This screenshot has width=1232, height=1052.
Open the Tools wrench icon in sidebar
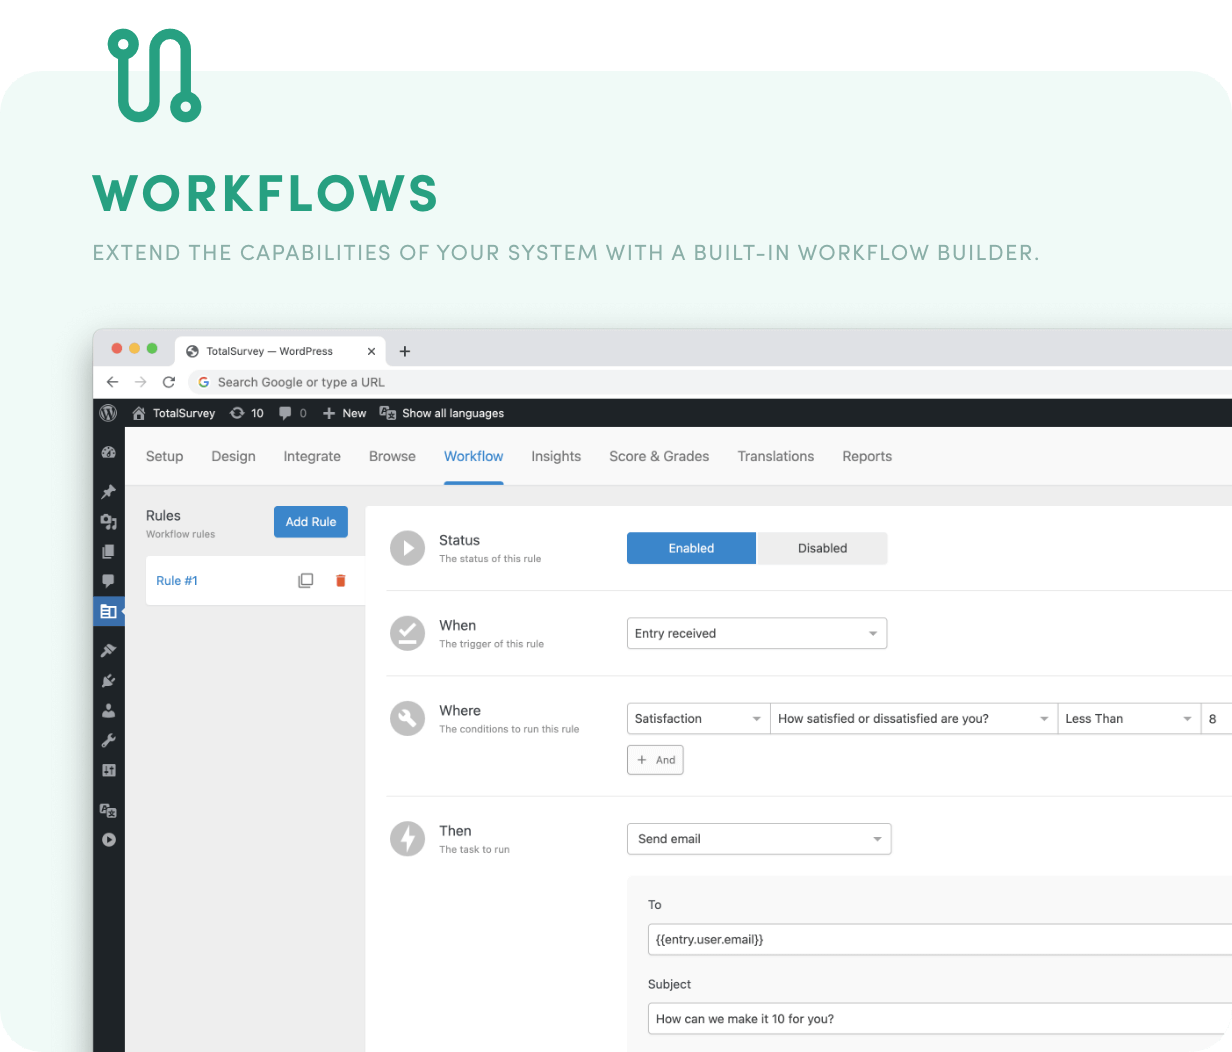click(x=109, y=741)
